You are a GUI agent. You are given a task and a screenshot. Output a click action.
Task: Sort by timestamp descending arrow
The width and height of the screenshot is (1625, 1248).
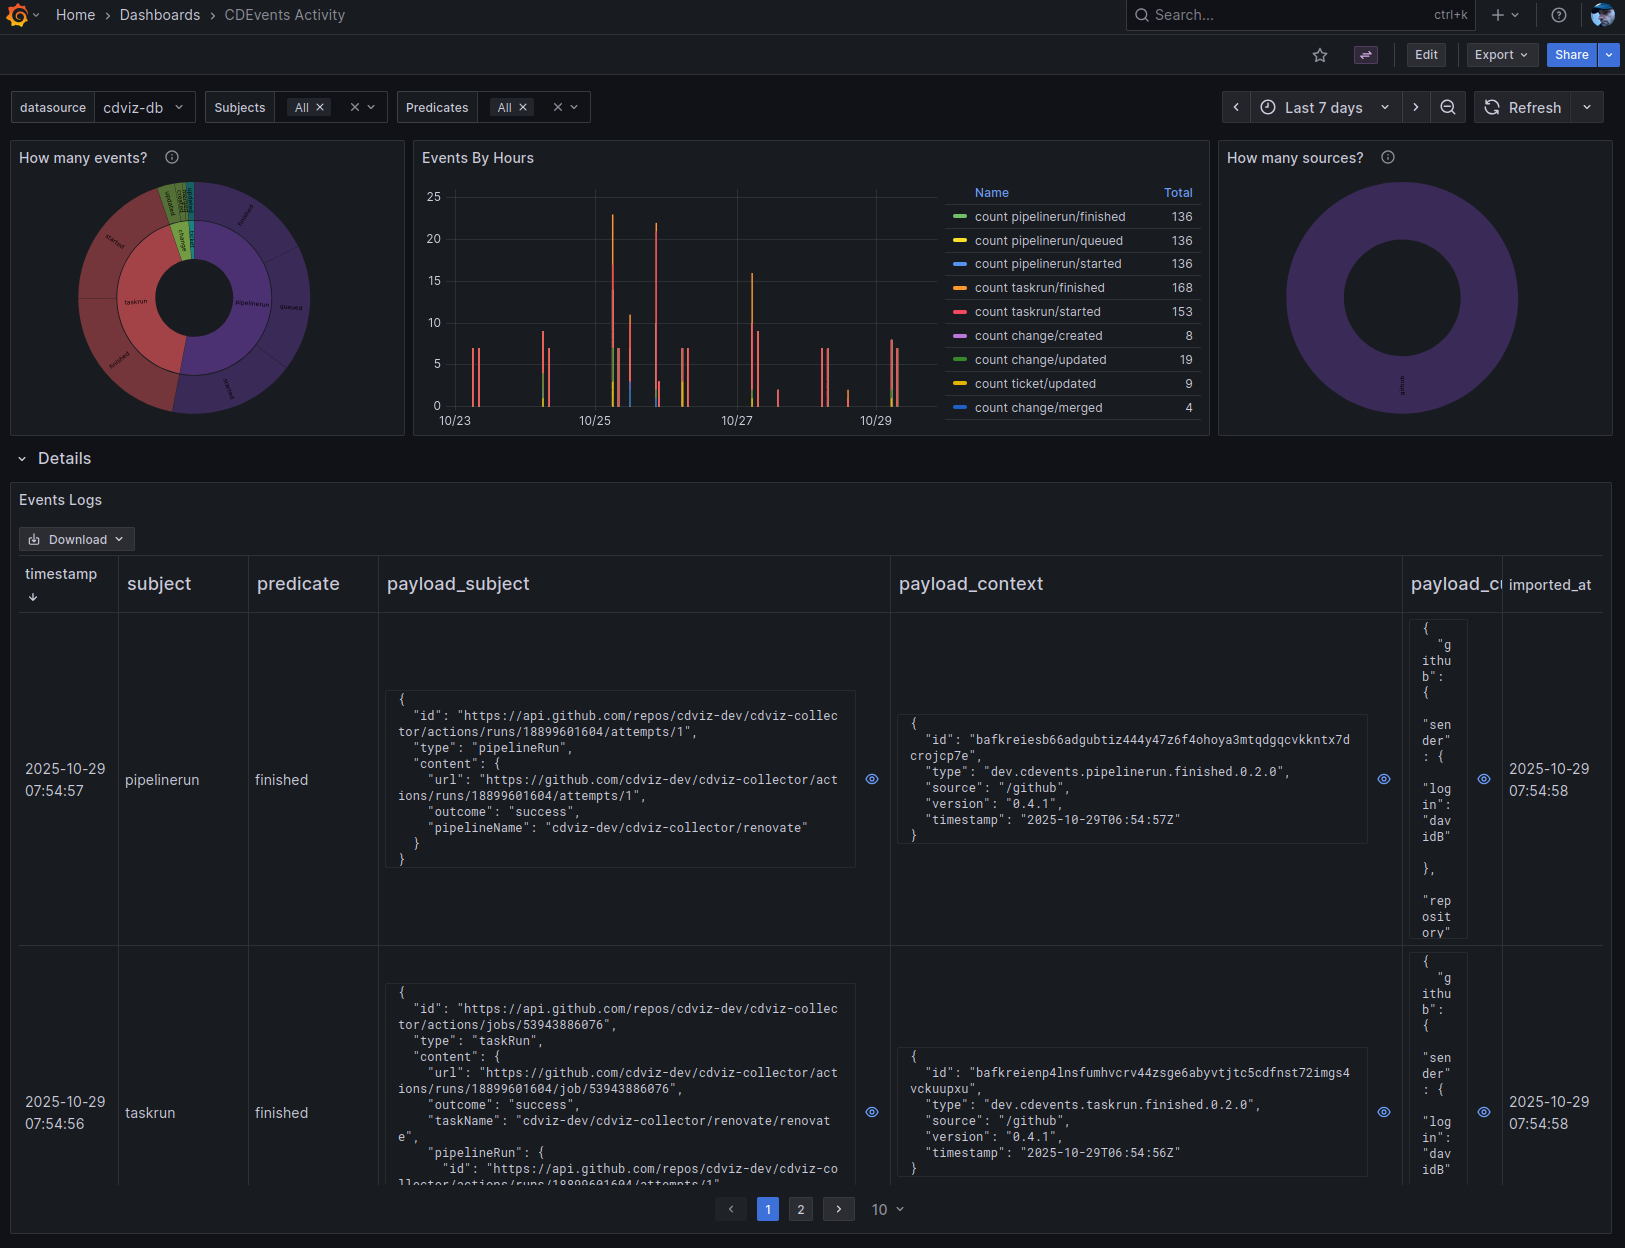coord(33,597)
